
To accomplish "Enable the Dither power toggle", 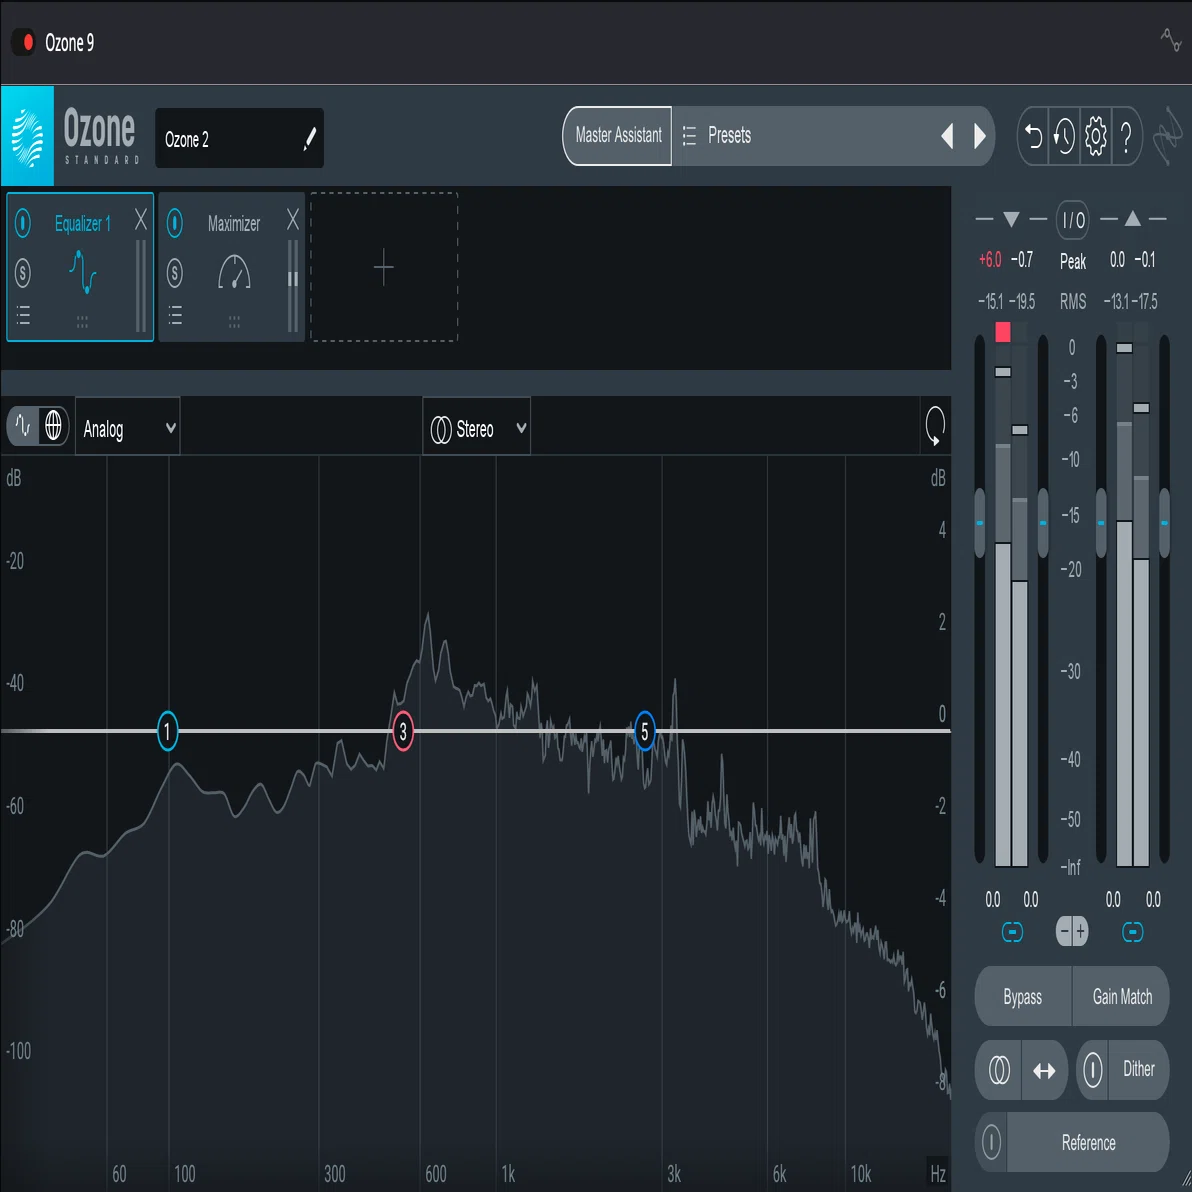I will point(1092,1070).
